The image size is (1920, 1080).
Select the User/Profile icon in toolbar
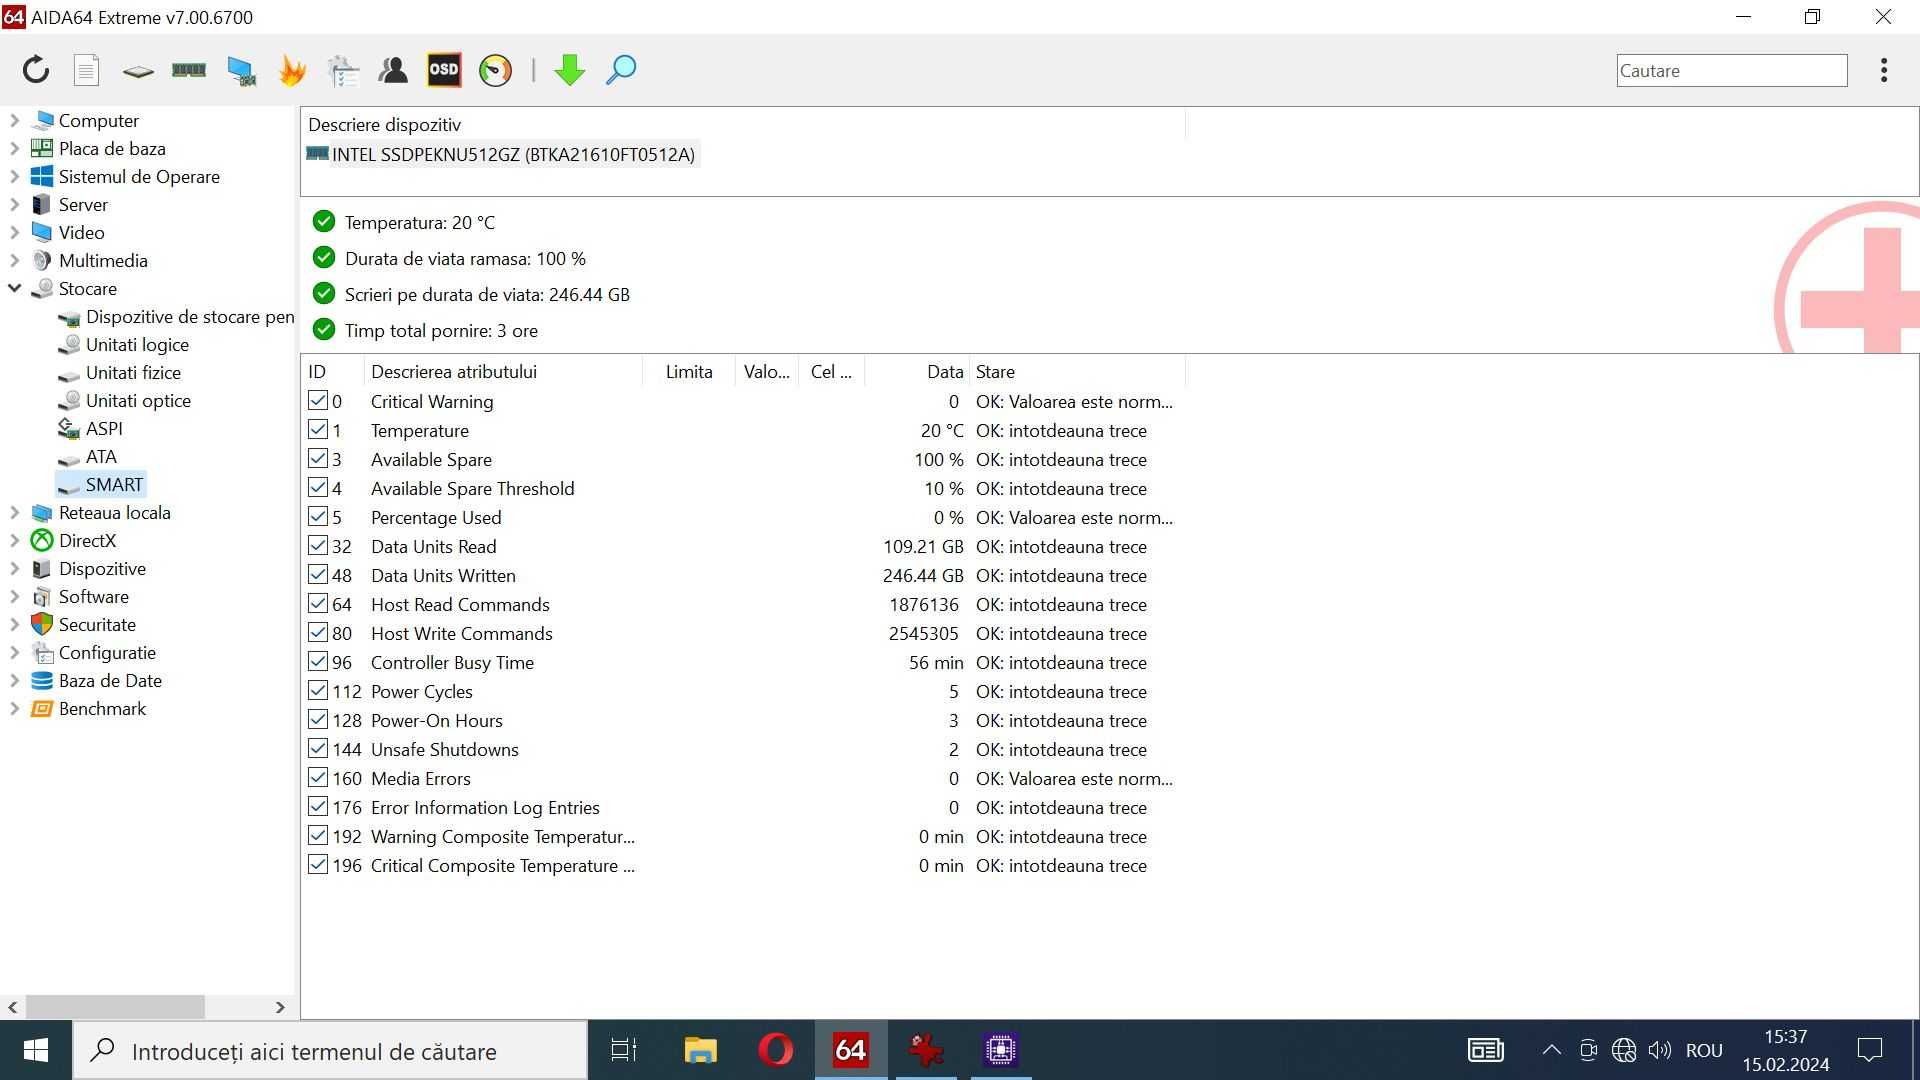(392, 69)
